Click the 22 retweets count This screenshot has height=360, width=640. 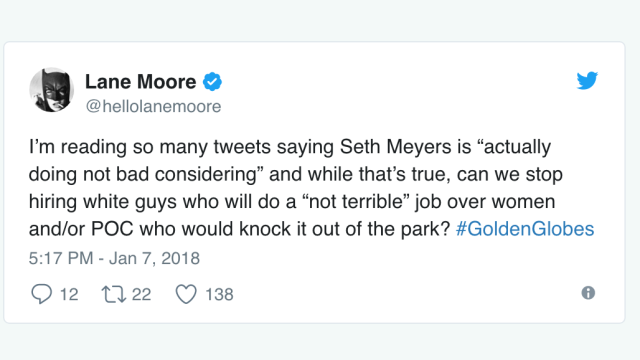(x=141, y=294)
